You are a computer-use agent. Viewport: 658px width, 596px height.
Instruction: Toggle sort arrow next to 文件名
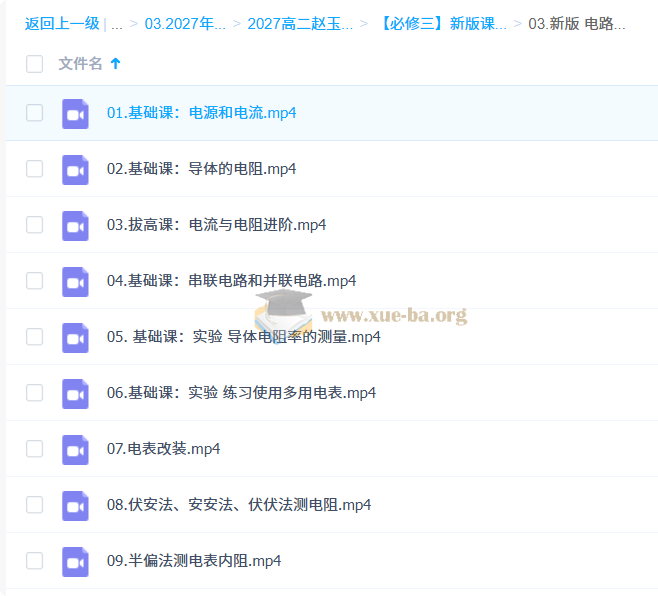[x=115, y=64]
